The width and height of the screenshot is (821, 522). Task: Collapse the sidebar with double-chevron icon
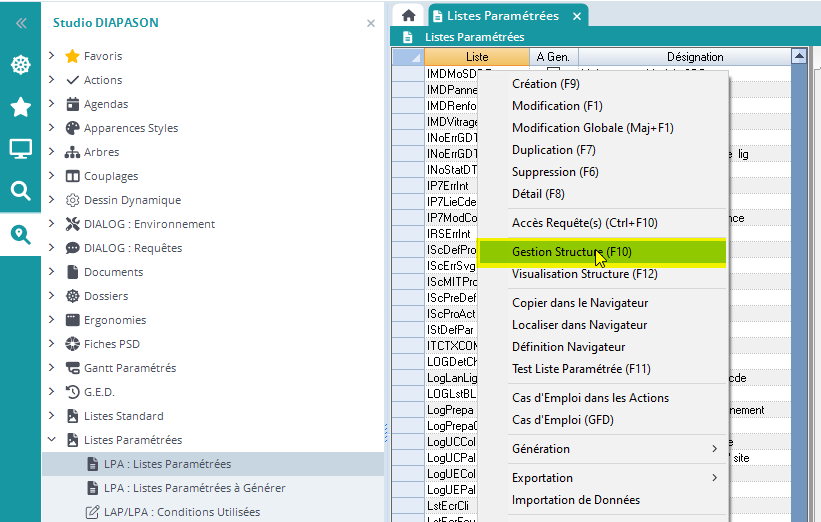point(20,22)
